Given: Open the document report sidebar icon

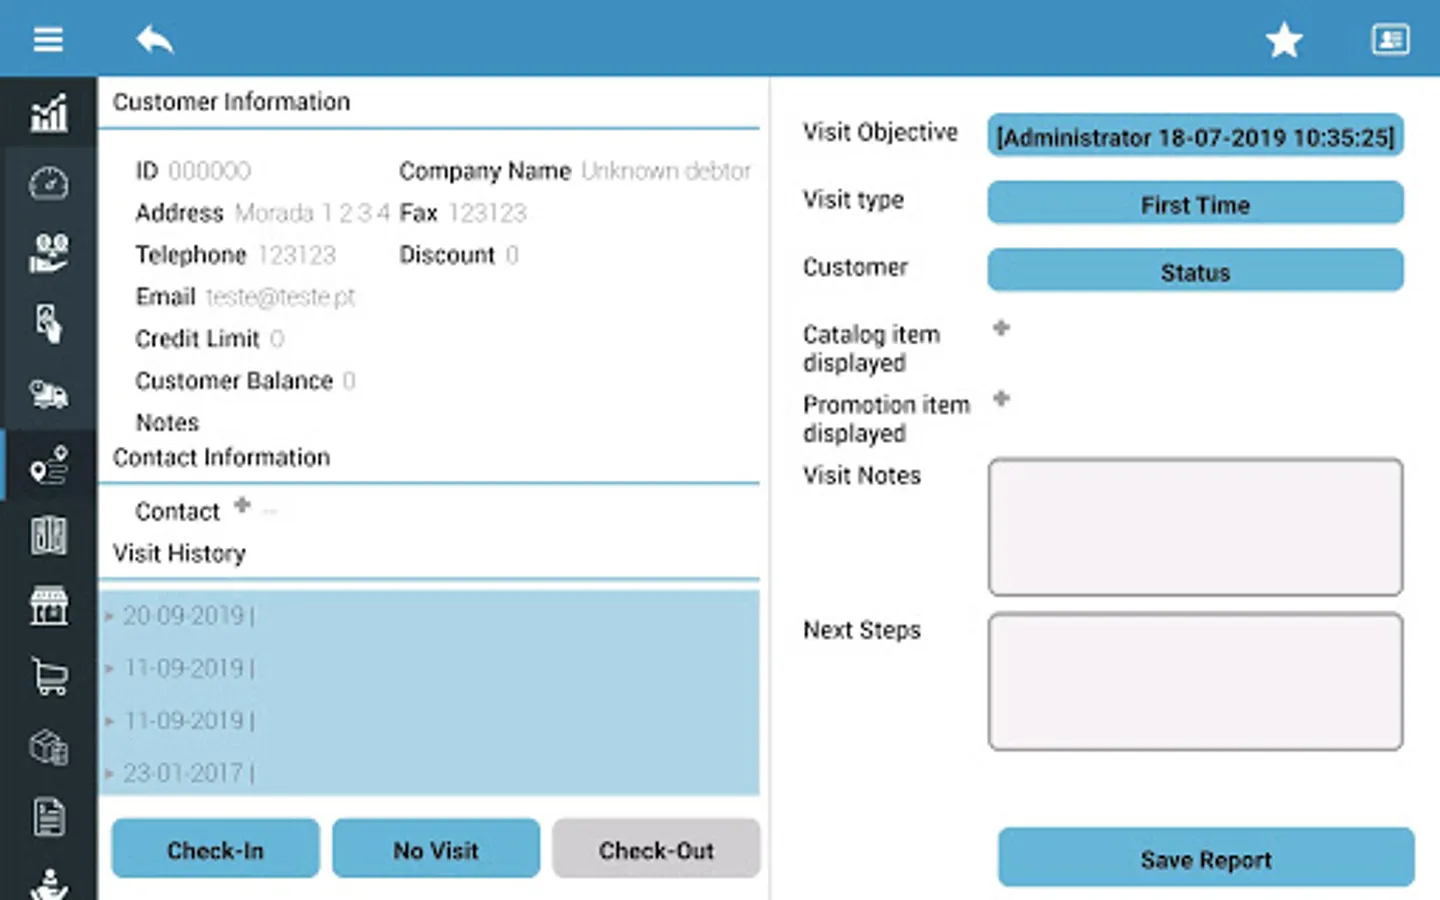Looking at the screenshot, I should point(48,816).
